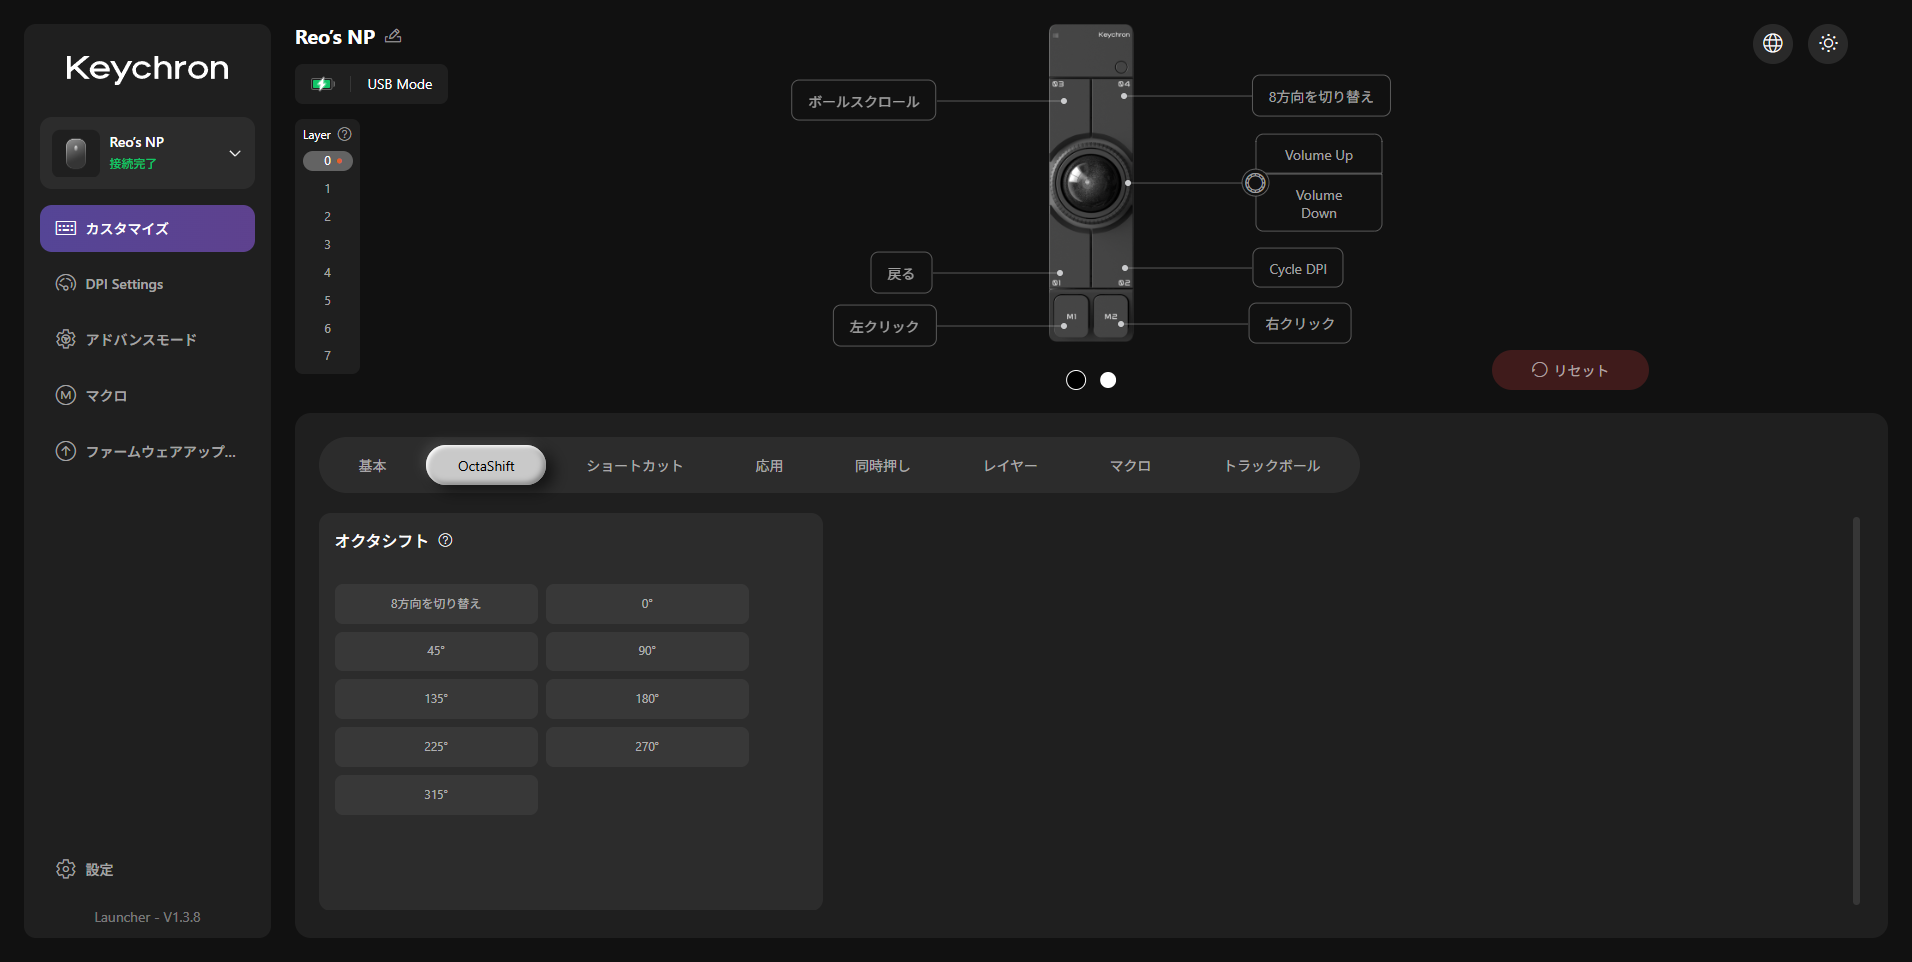Choose the 90° OctaShift key
Image resolution: width=1912 pixels, height=962 pixels.
tap(647, 651)
